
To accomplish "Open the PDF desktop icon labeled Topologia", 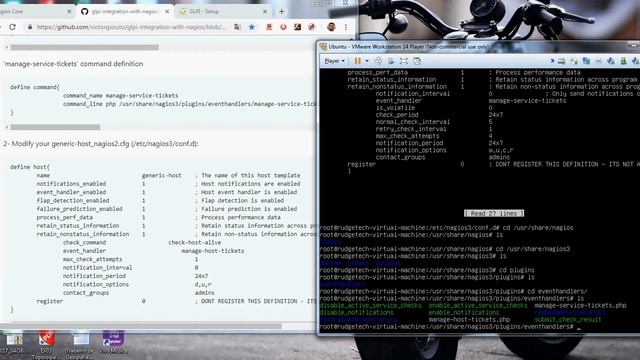I will coord(46,344).
